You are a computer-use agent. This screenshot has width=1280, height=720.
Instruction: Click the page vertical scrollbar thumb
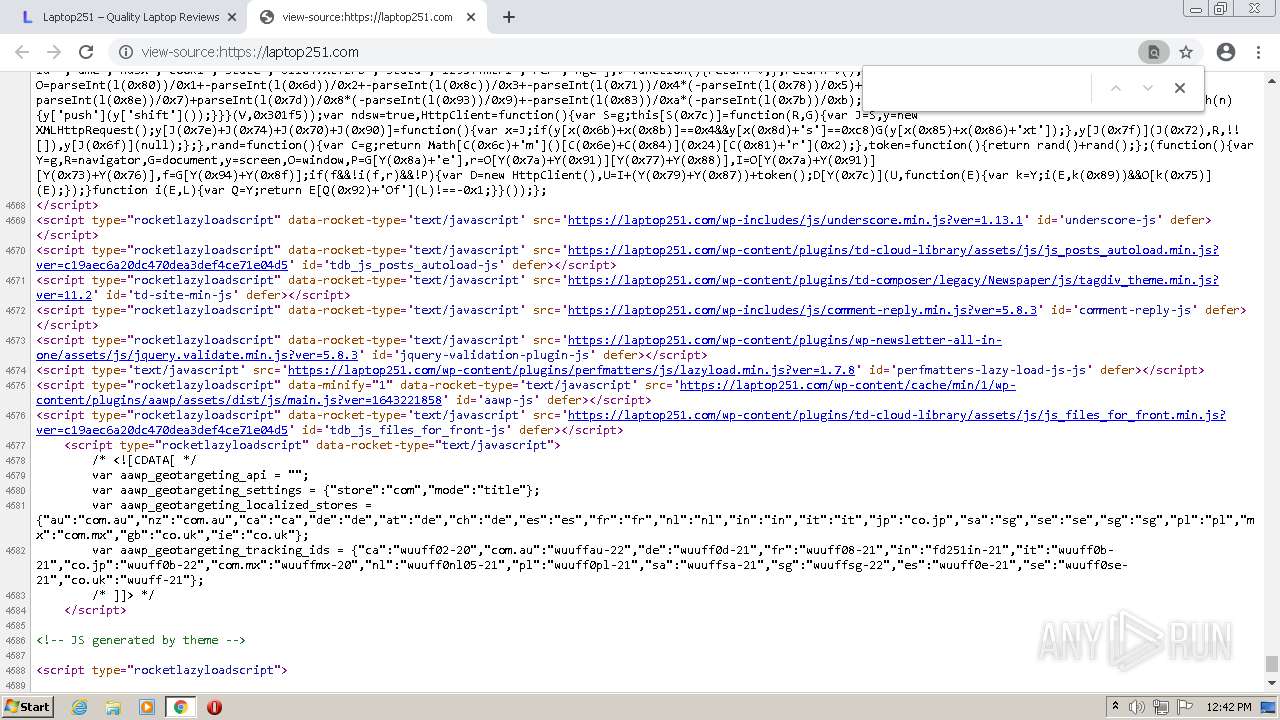pyautogui.click(x=1271, y=664)
